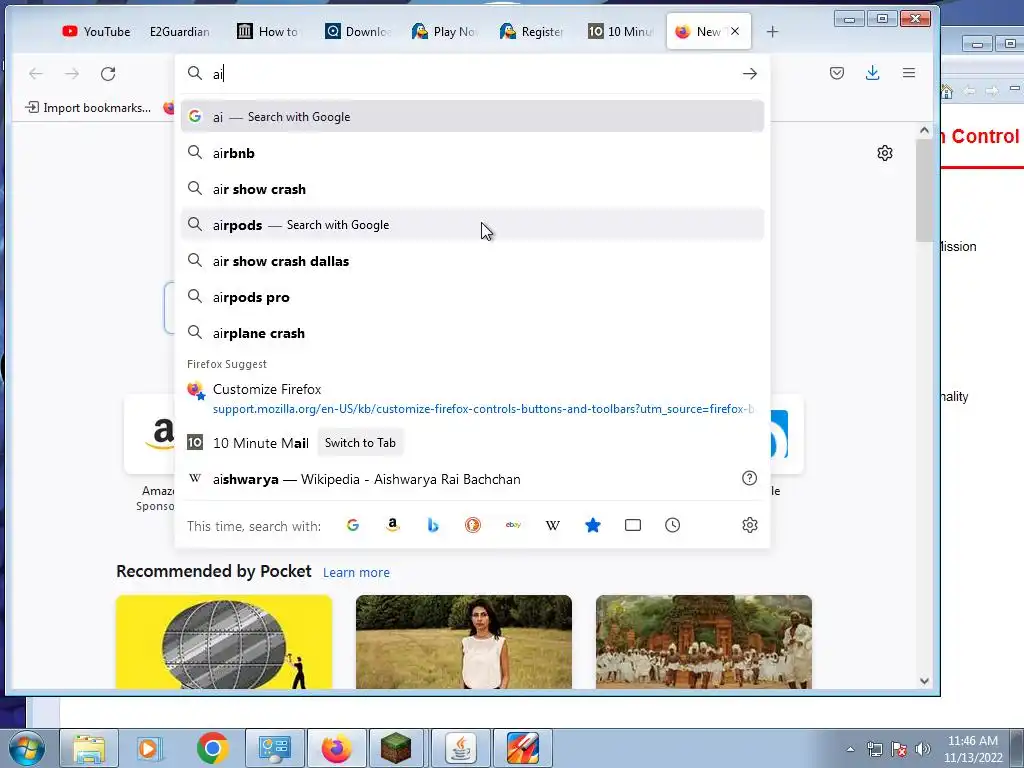Open the yellow globe Pocket story thumbnail

tap(224, 641)
